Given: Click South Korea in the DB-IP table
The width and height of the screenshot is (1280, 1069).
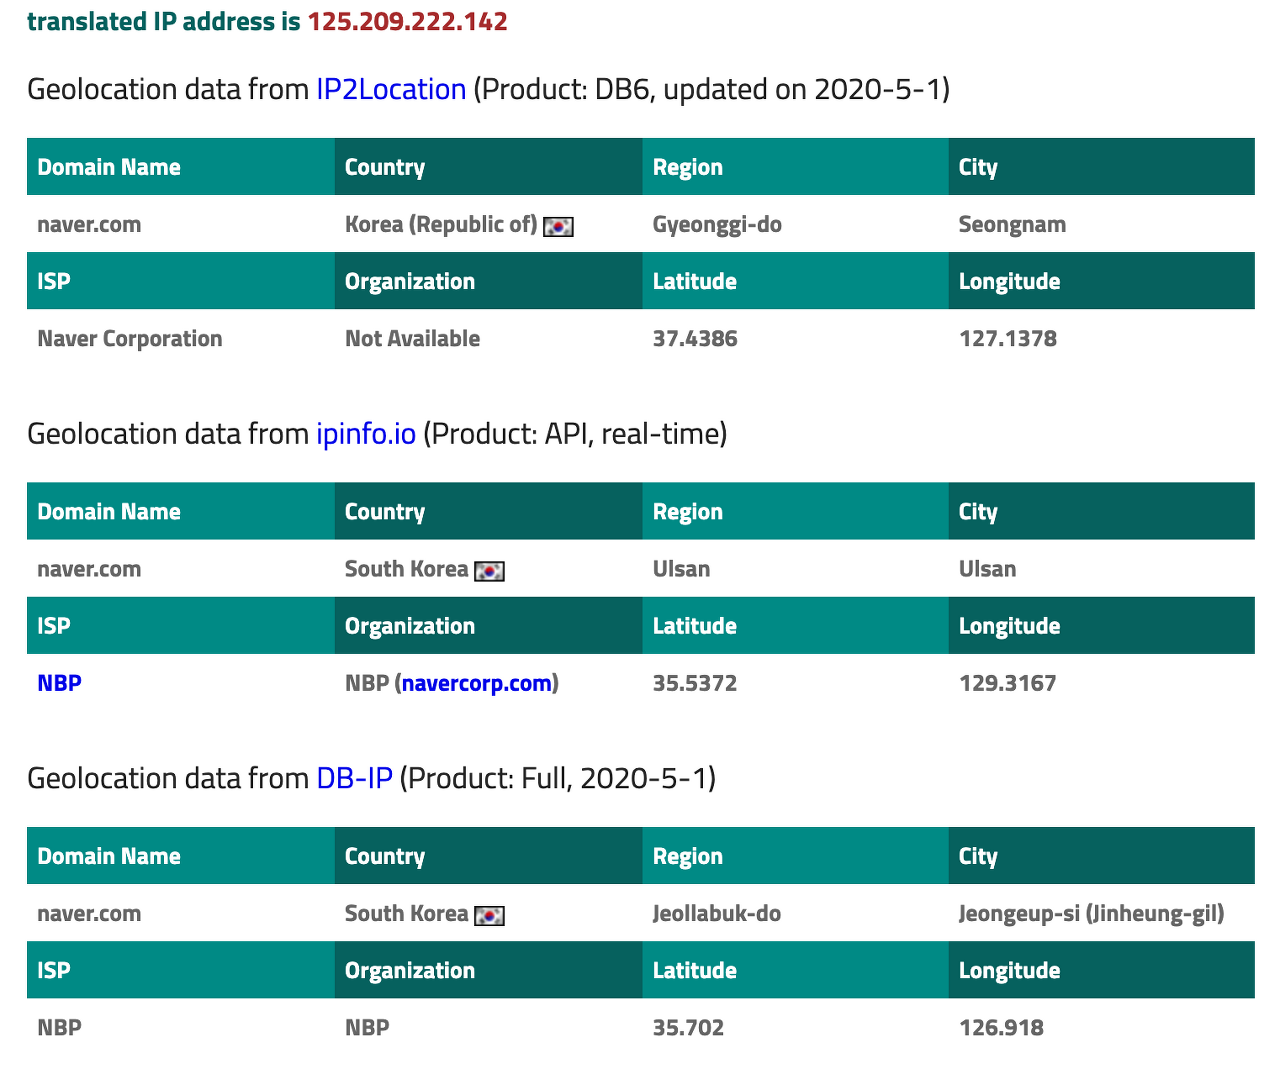Looking at the screenshot, I should tap(406, 913).
